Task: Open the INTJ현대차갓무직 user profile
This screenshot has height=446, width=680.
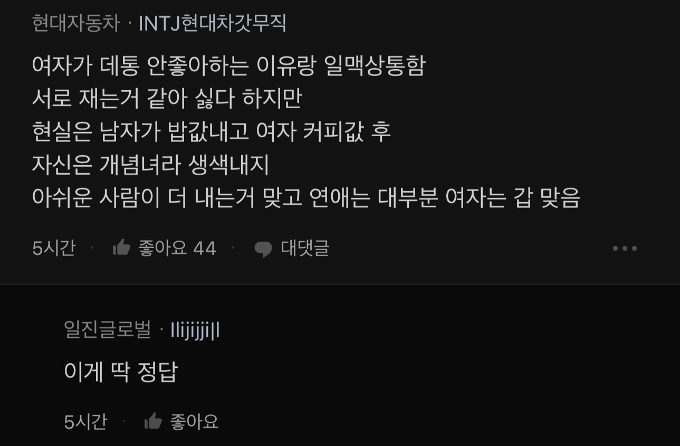Action: 212,22
